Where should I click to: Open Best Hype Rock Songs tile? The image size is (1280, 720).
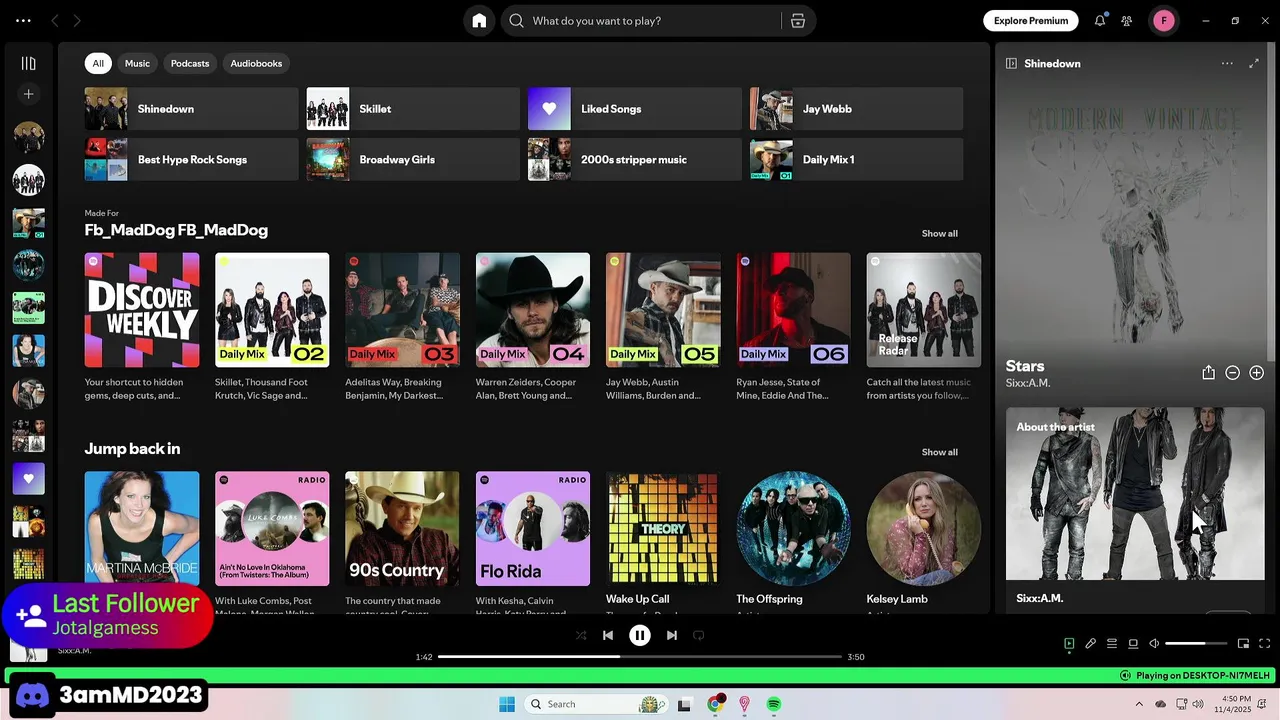click(192, 159)
